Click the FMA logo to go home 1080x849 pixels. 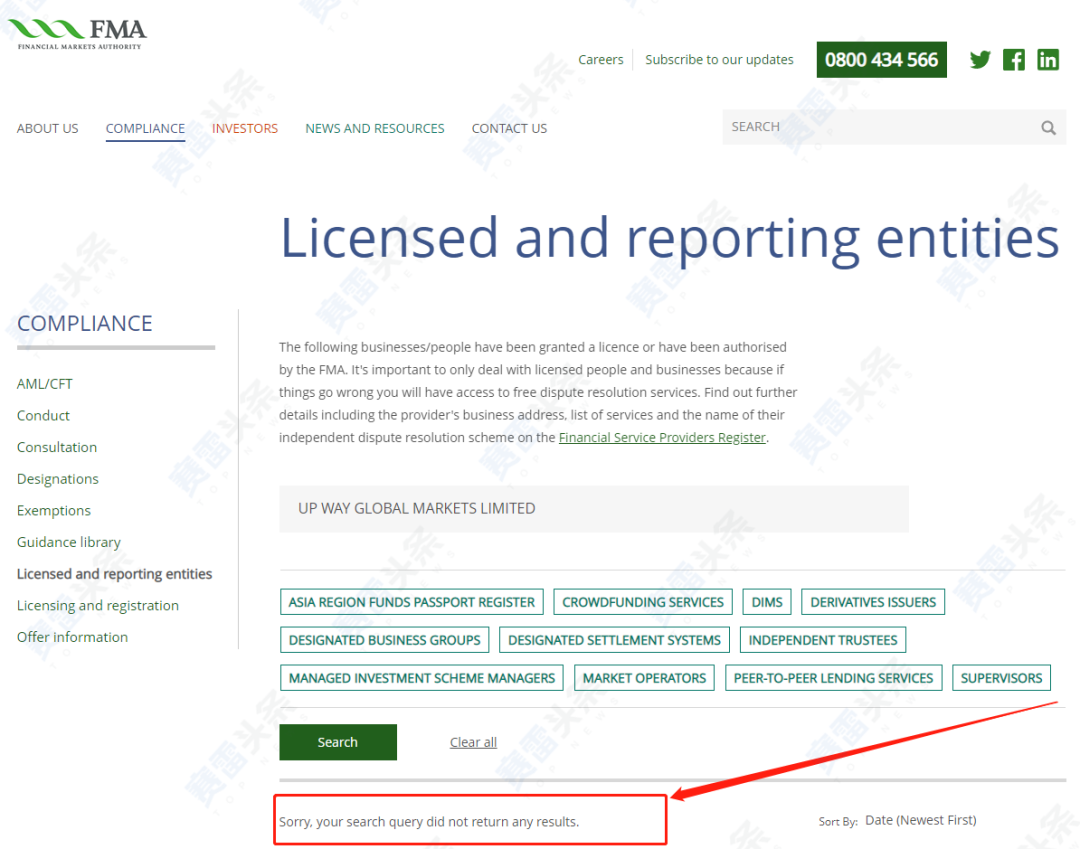pos(77,33)
